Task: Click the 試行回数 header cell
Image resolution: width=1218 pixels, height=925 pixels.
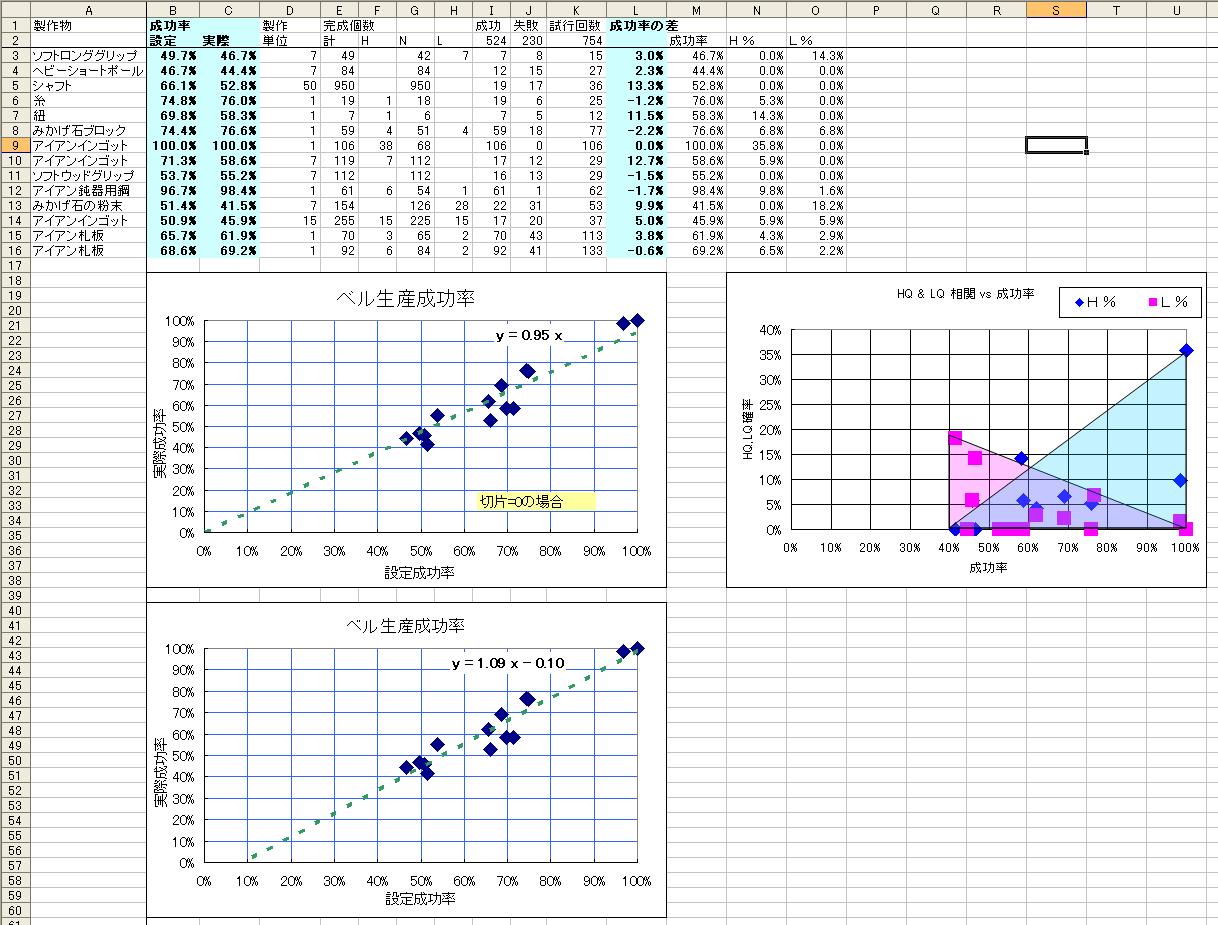Action: pos(575,25)
